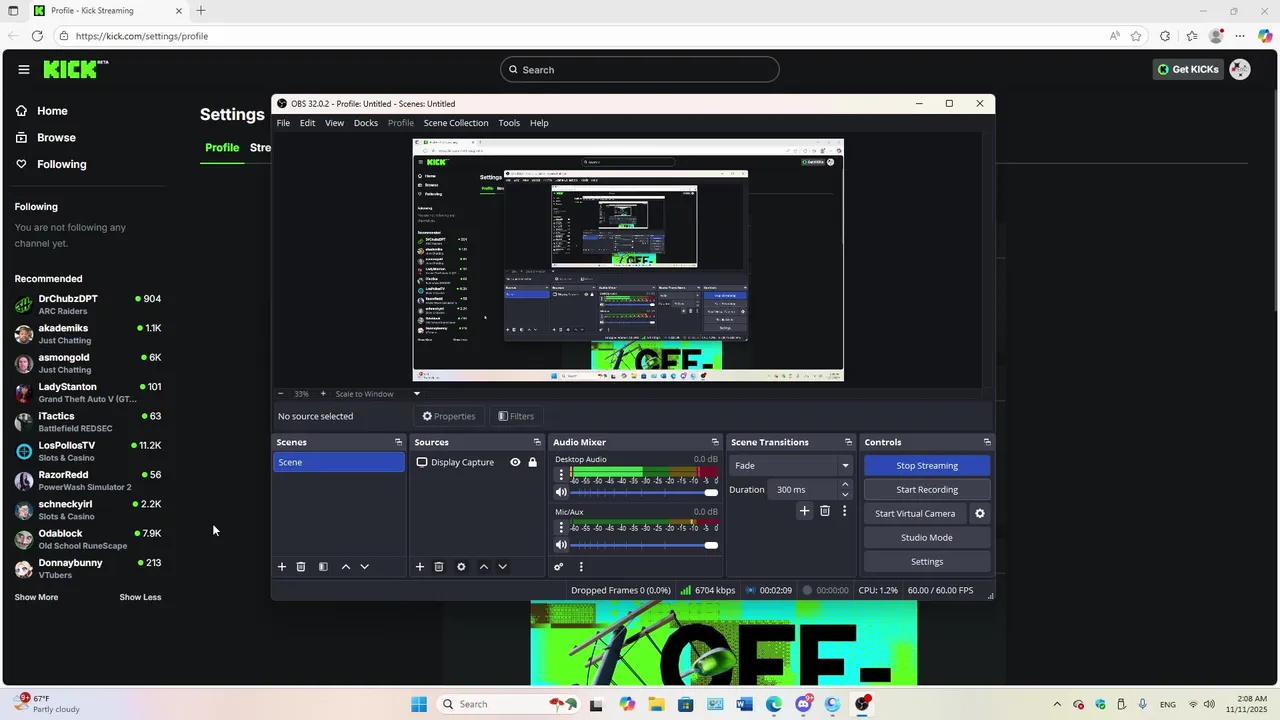Move scene down in Scenes panel
This screenshot has width=1280, height=720.
click(364, 567)
